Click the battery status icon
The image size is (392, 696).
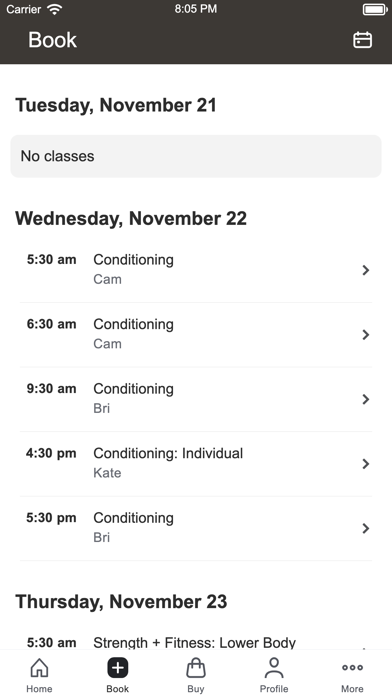375,9
